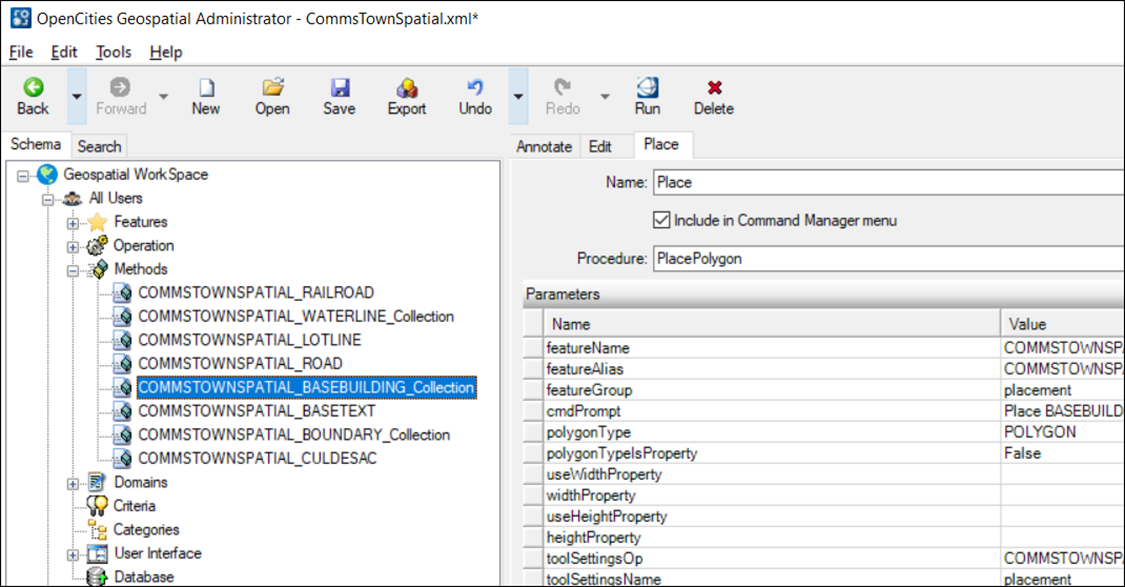
Task: Navigate back using the Back arrow icon
Action: pyautogui.click(x=33, y=95)
